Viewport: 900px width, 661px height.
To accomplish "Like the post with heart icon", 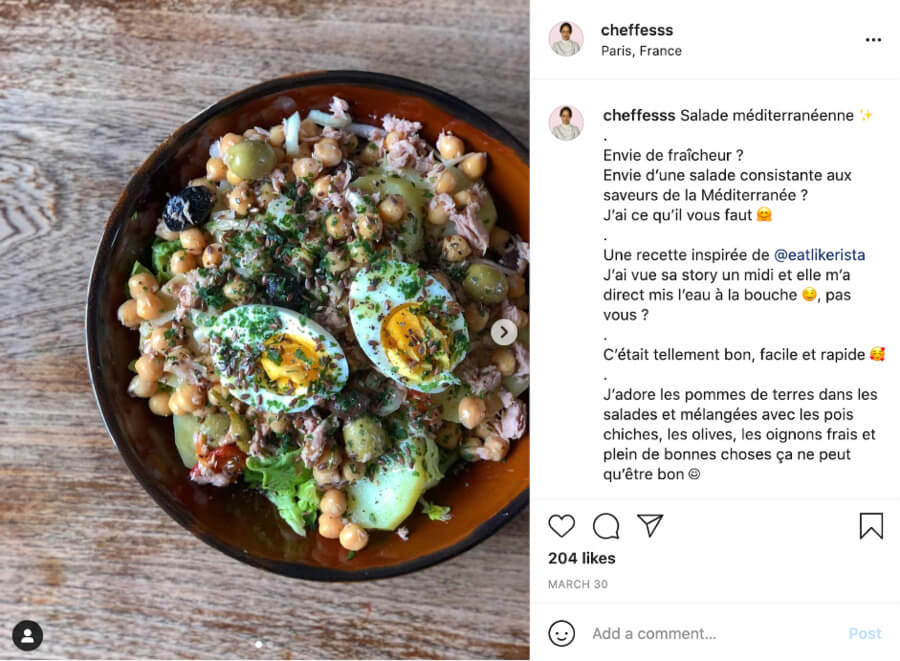I will 561,526.
